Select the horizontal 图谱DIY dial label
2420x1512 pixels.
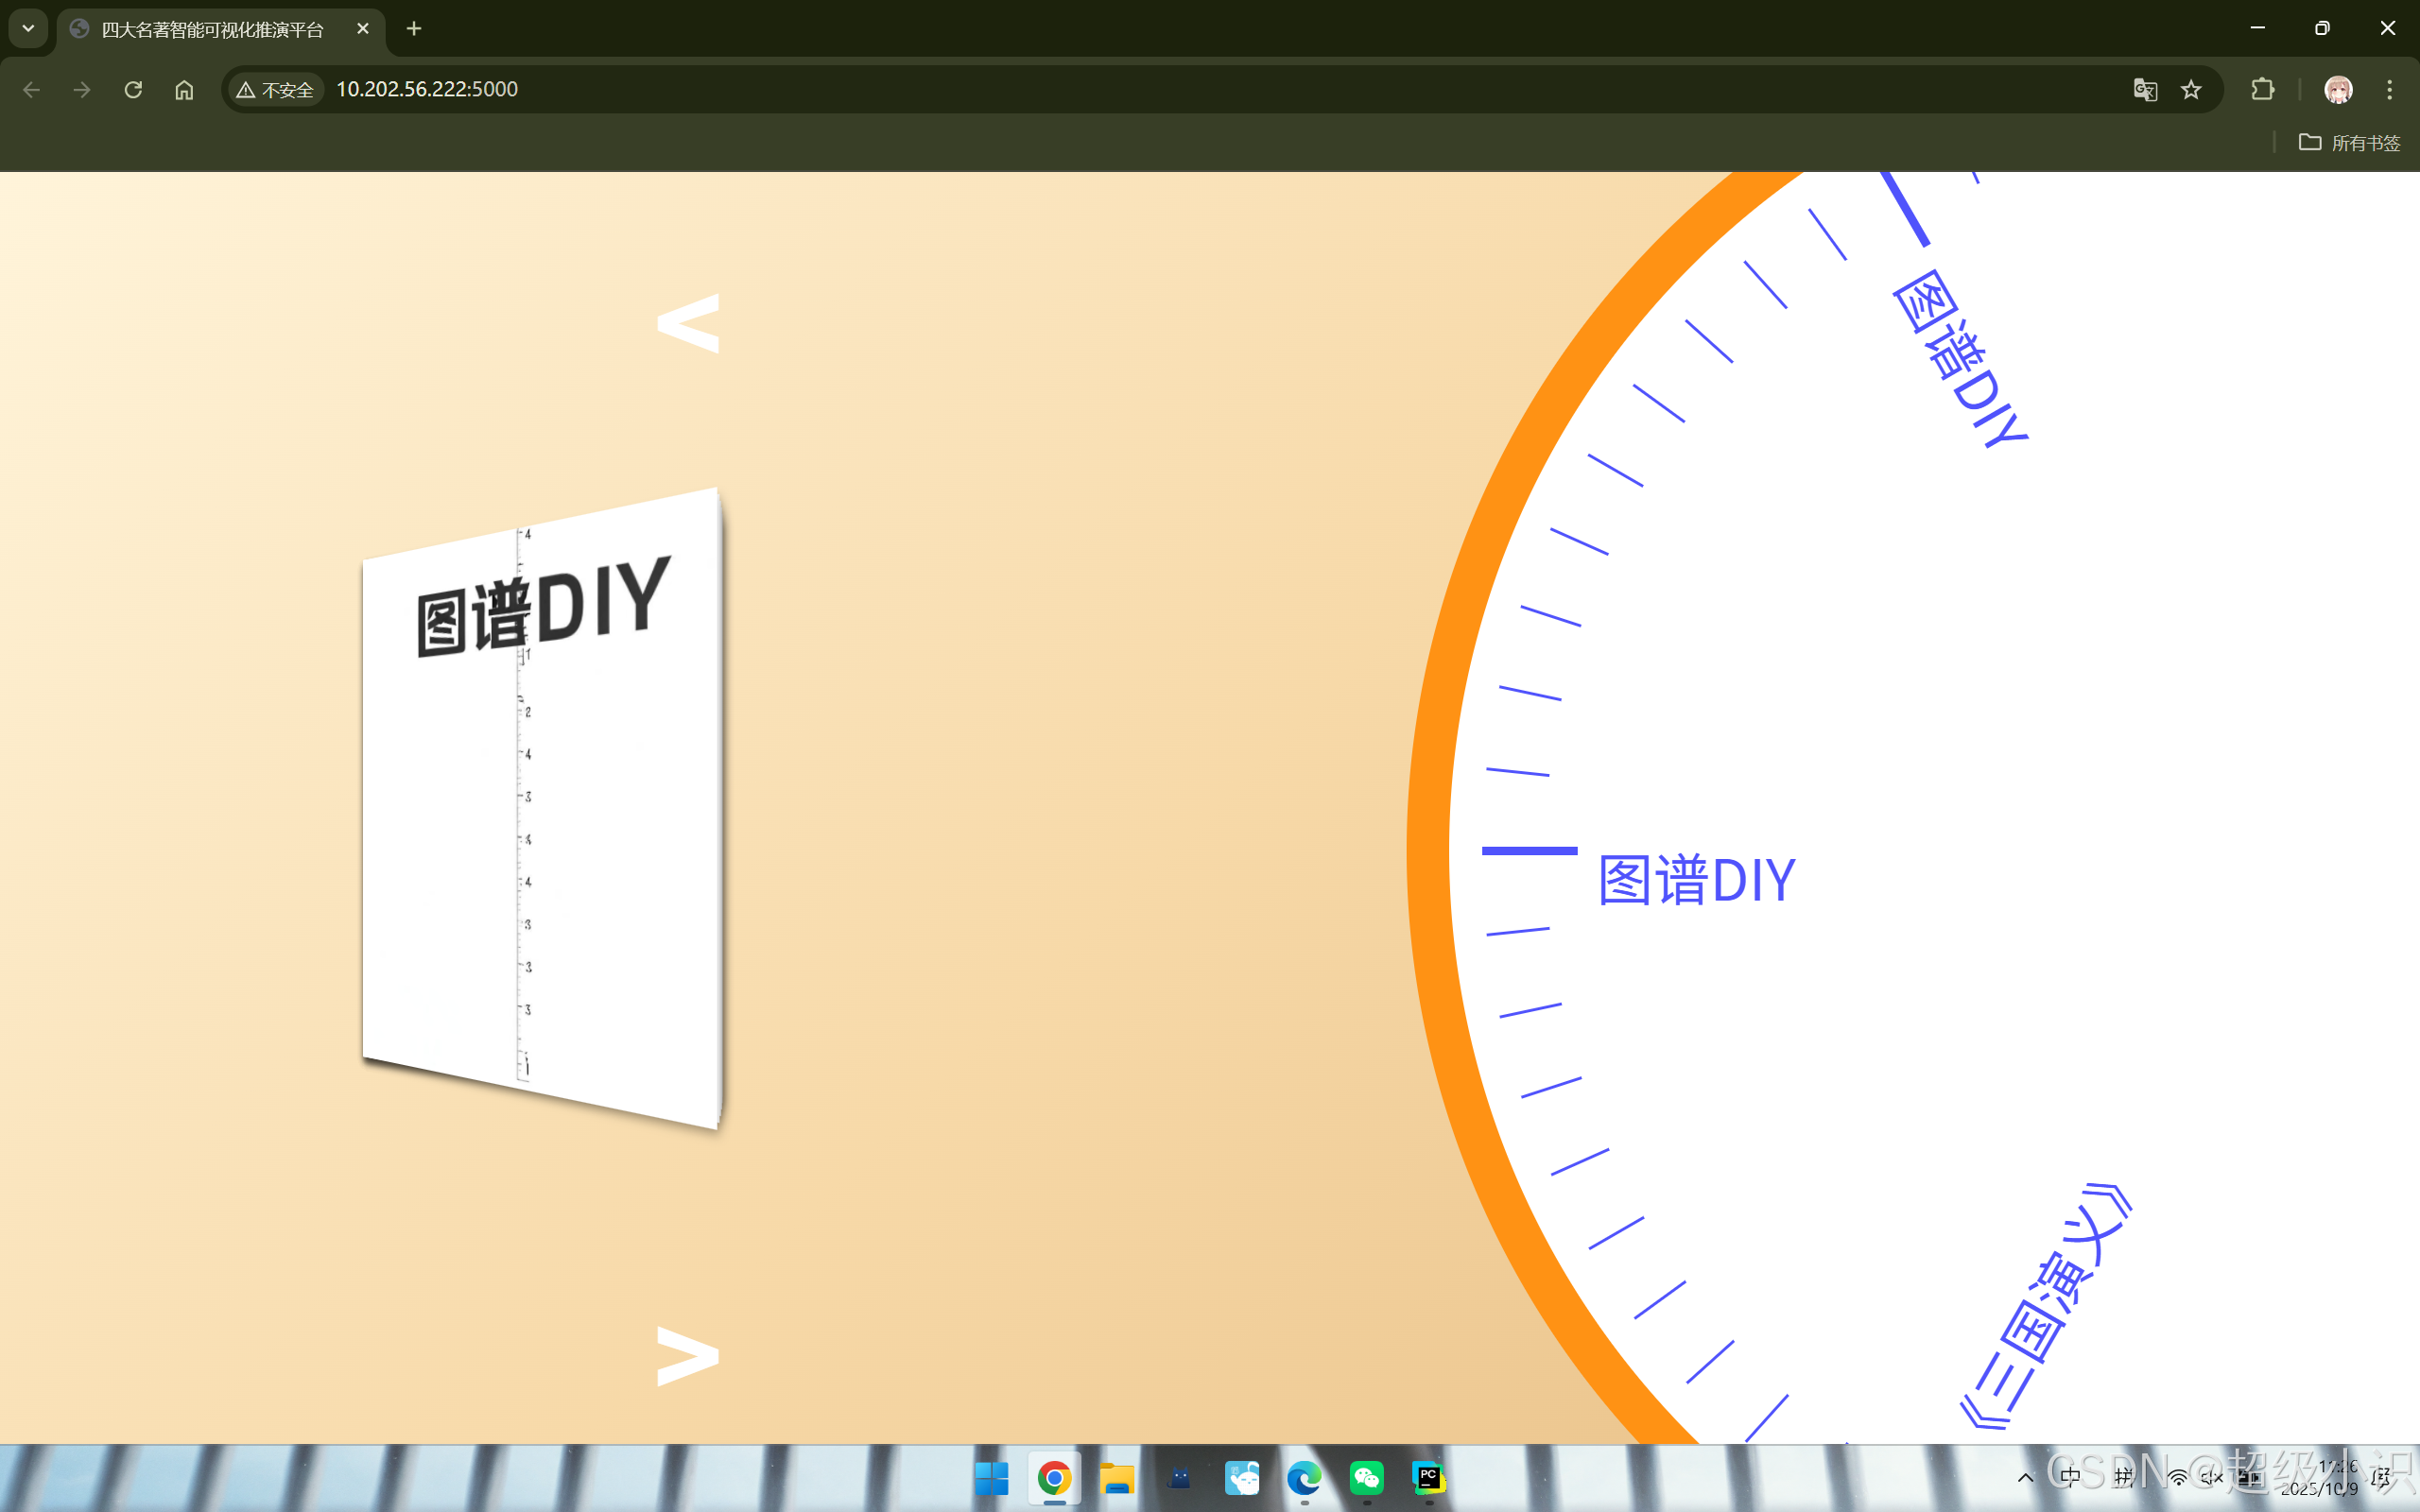[x=1696, y=881]
